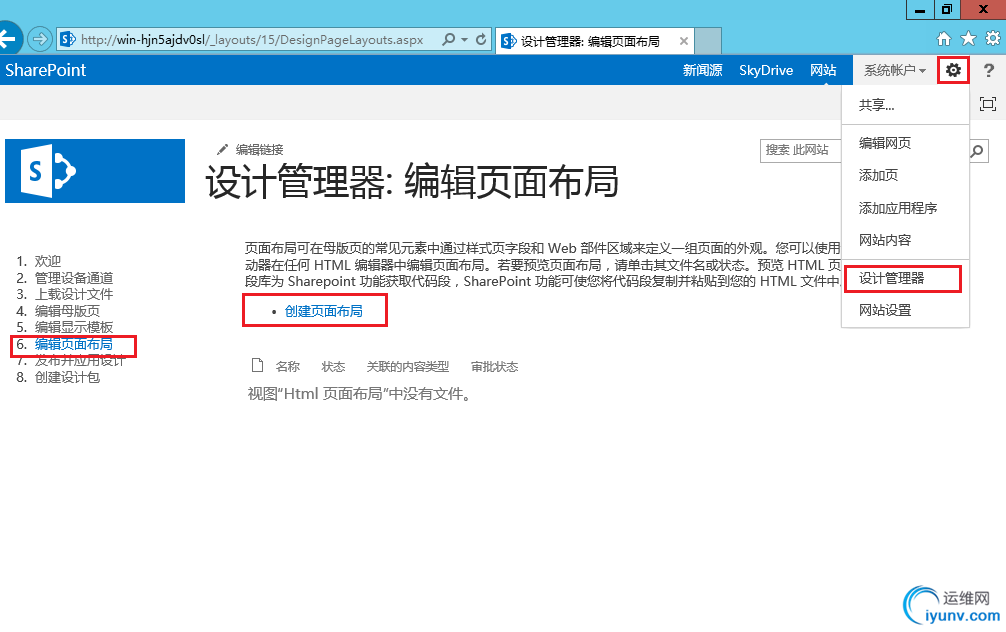Click the refresh icon in address bar
The height and width of the screenshot is (632, 1006).
[481, 40]
